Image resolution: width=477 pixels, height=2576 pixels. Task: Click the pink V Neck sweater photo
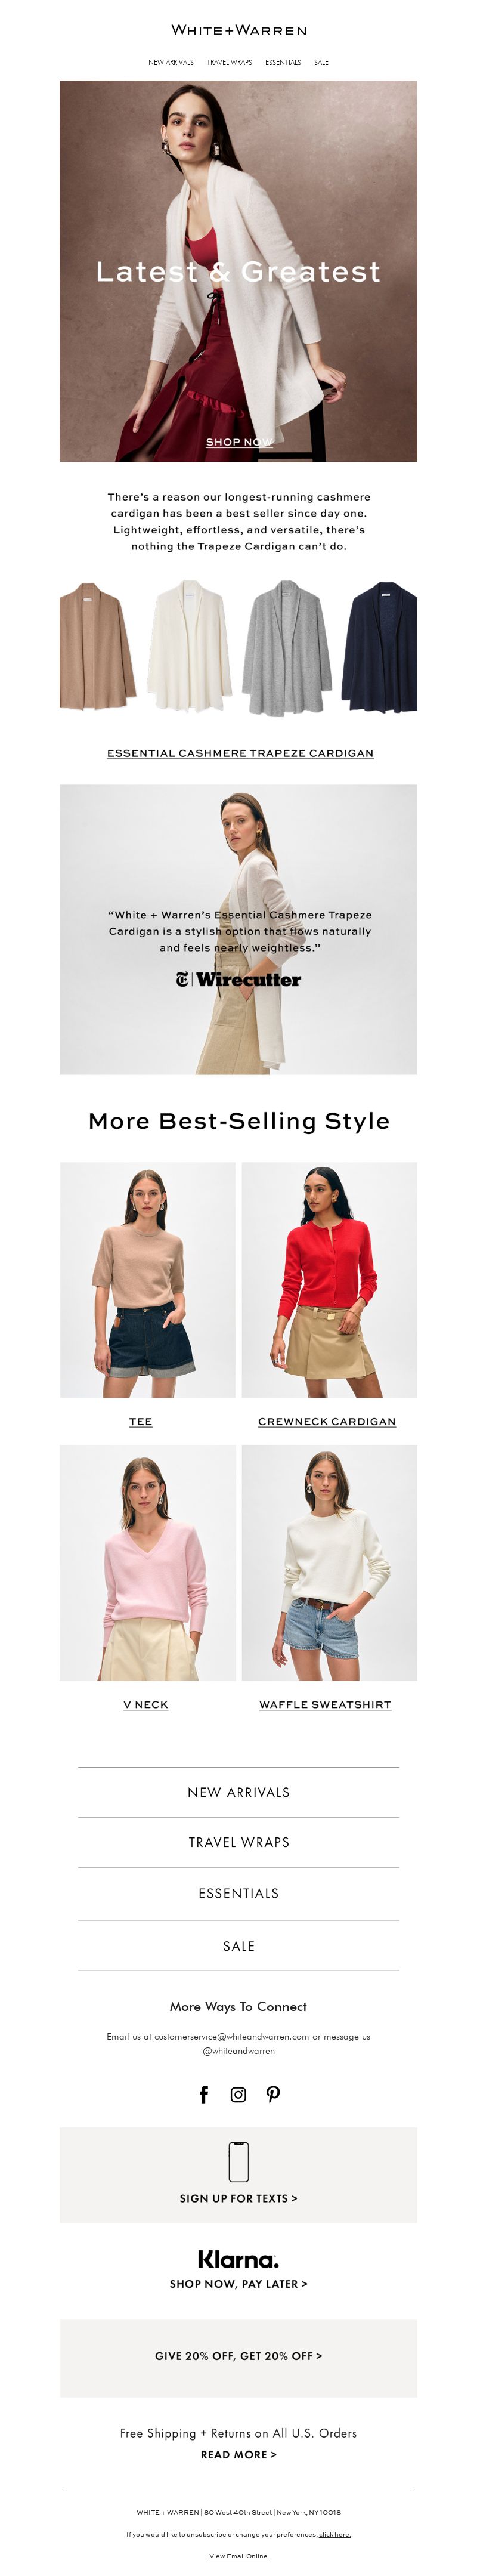coord(148,1562)
